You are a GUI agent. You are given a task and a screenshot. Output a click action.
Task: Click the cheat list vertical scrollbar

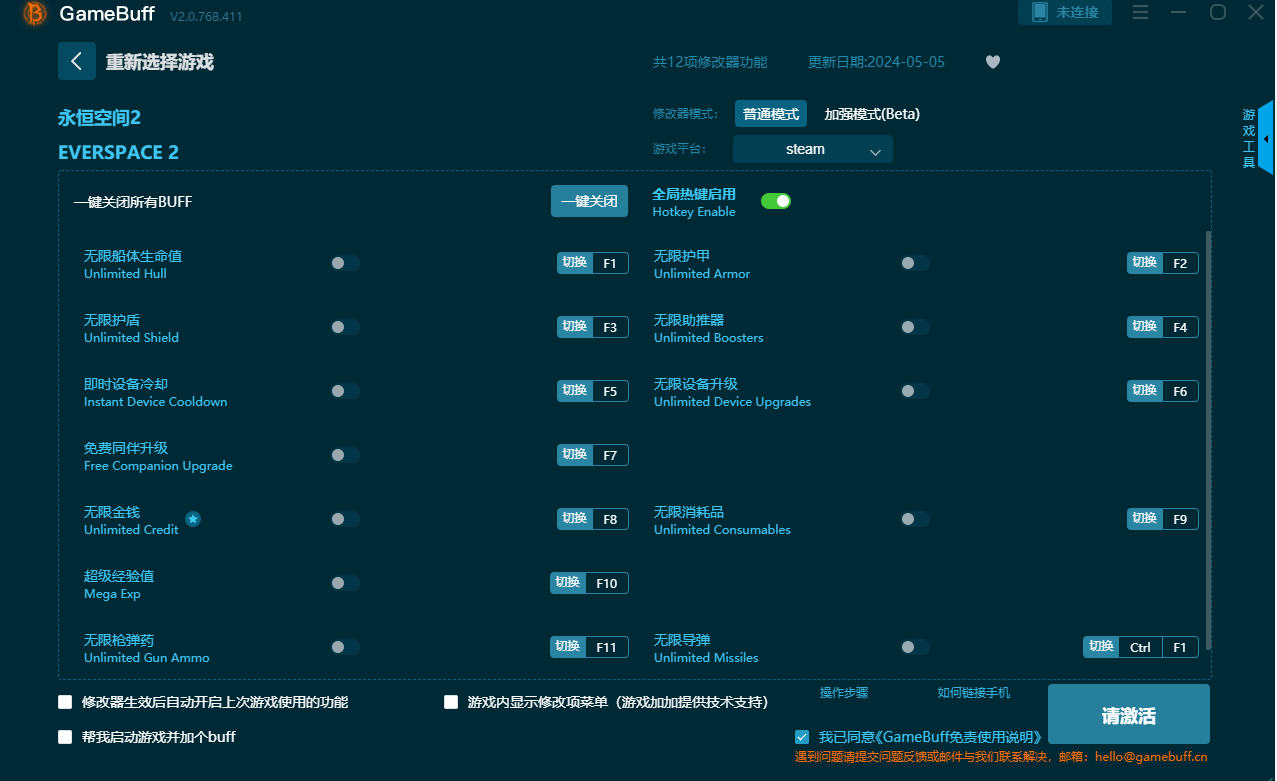pos(1208,440)
